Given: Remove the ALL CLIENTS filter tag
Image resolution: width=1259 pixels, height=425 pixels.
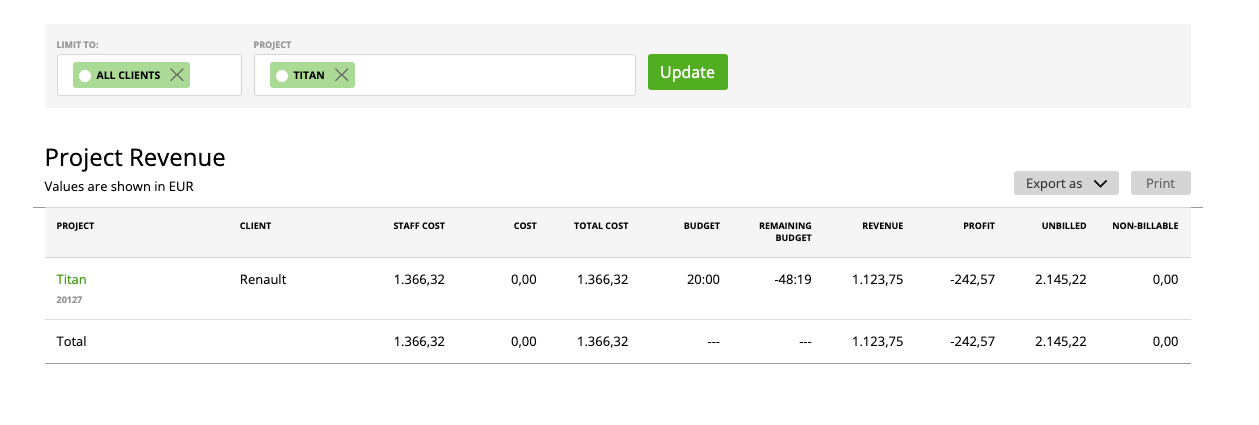Looking at the screenshot, I should pos(177,75).
